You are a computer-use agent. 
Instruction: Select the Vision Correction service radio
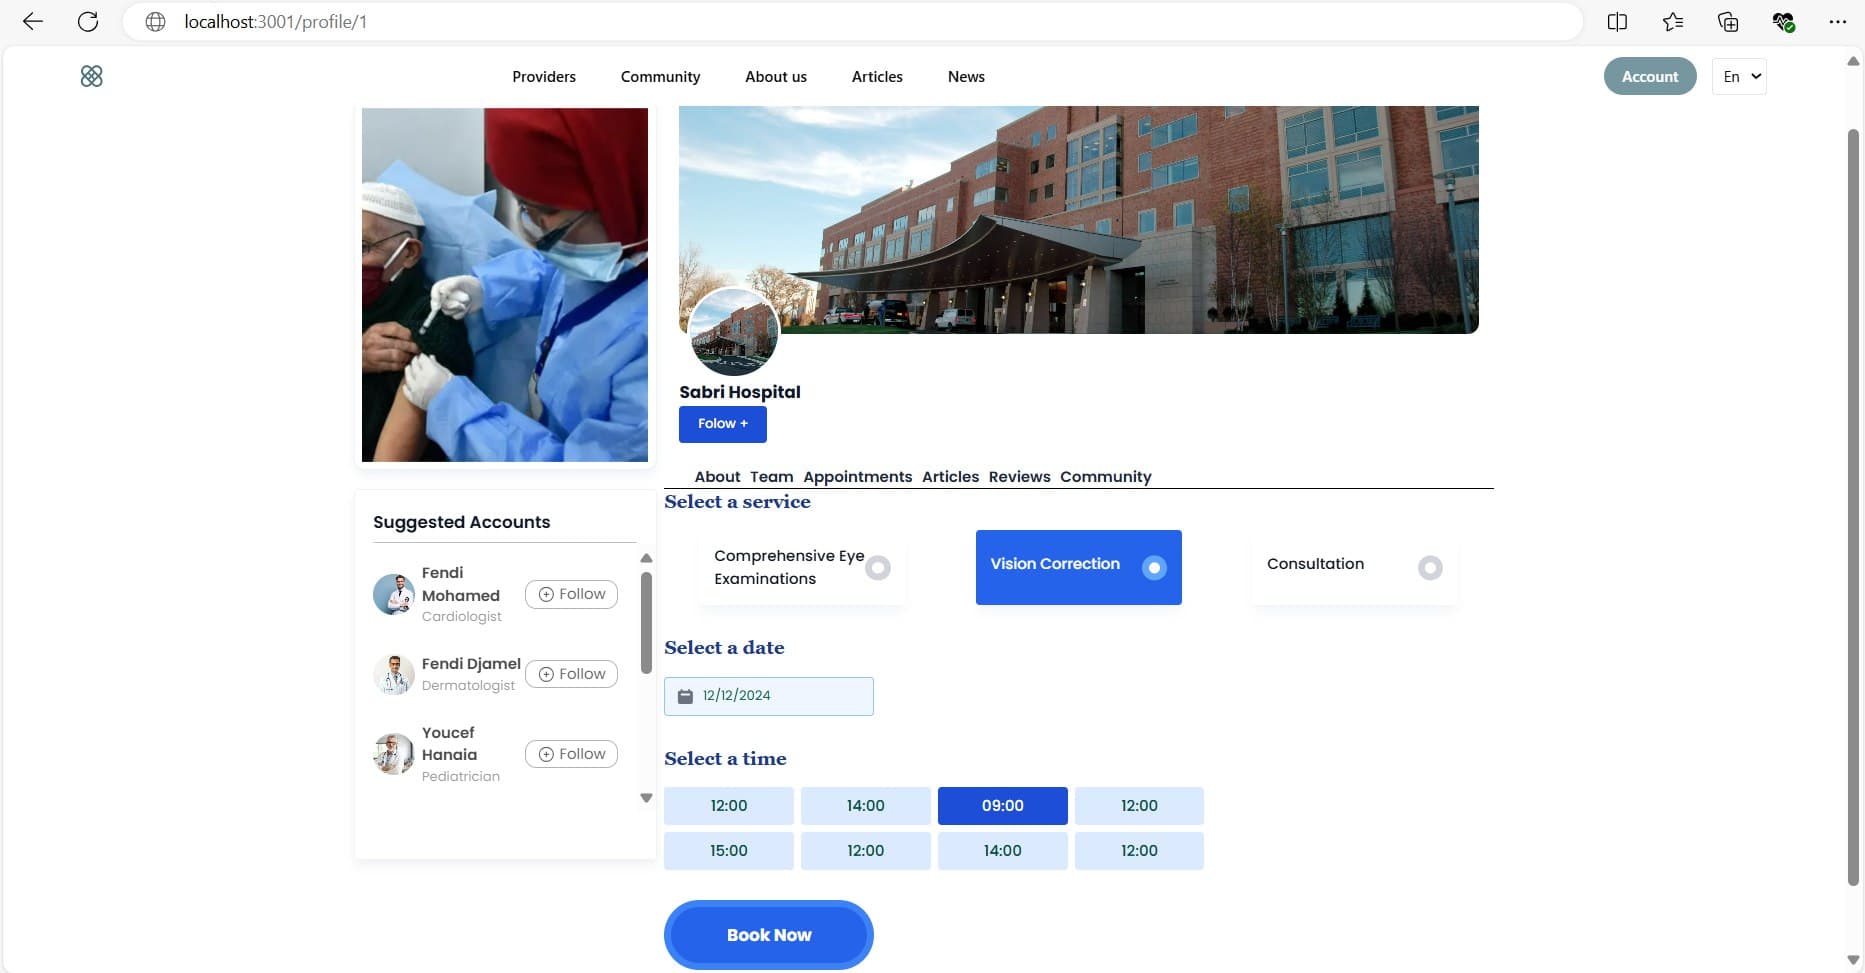coord(1153,568)
